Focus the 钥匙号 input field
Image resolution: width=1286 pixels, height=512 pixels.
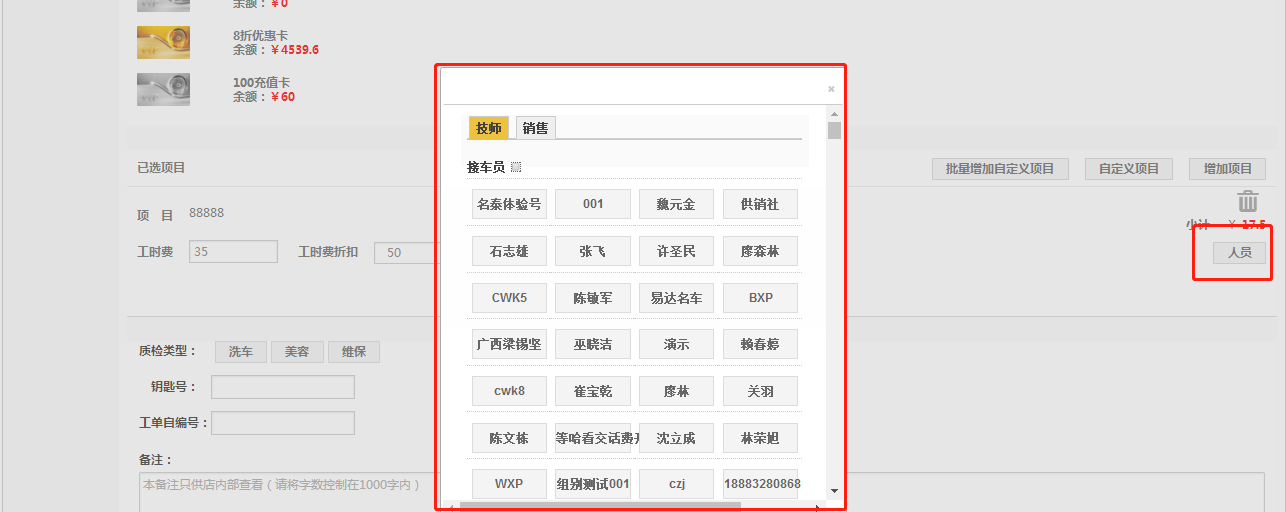(282, 387)
